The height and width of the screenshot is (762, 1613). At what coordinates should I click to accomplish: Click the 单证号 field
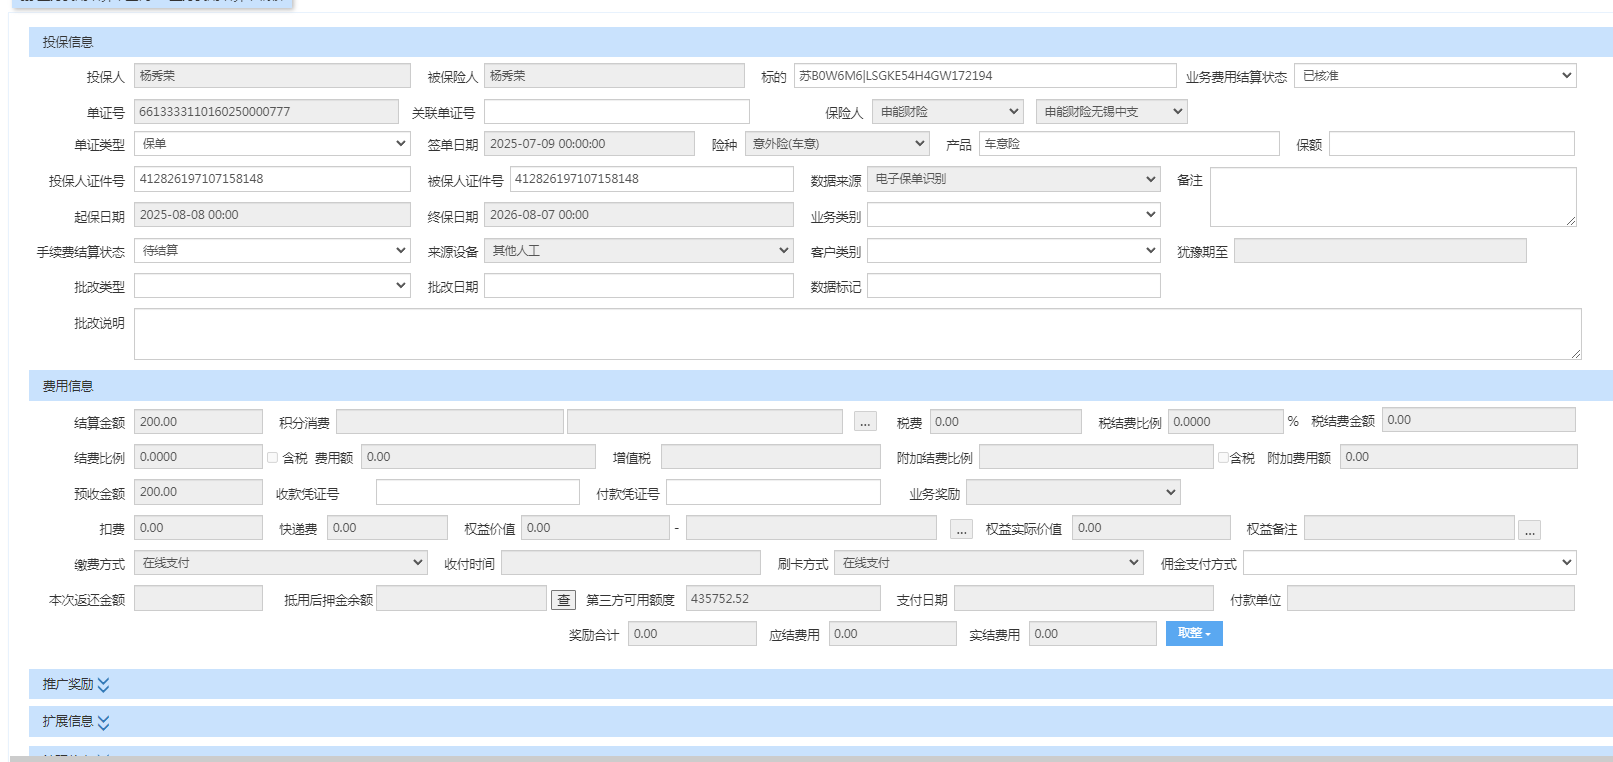(x=266, y=112)
